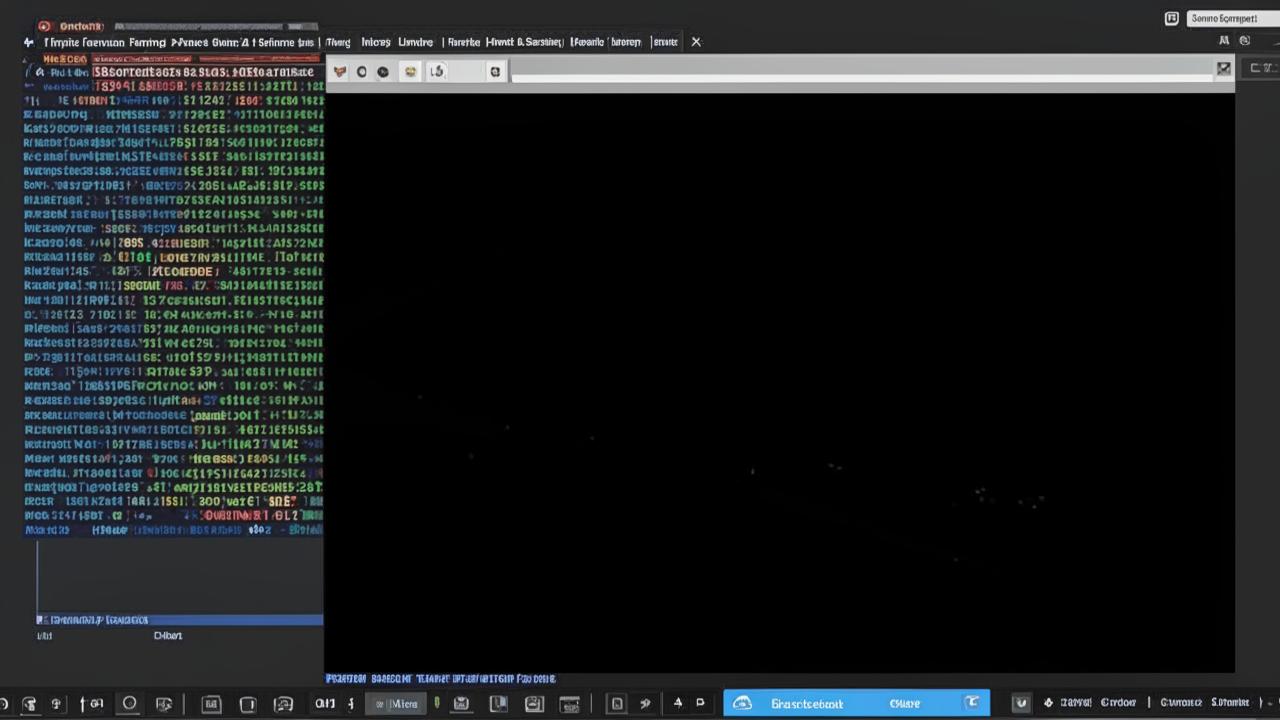Click the green indicator next to Miera
This screenshot has height=720, width=1280.
coord(437,704)
